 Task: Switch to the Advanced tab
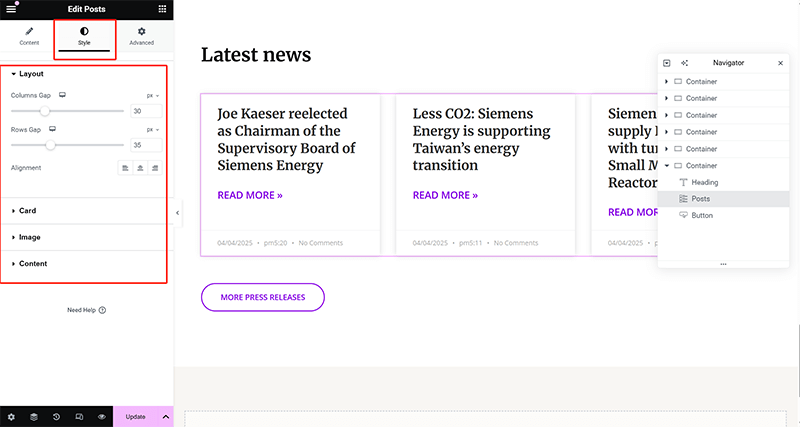(x=141, y=37)
